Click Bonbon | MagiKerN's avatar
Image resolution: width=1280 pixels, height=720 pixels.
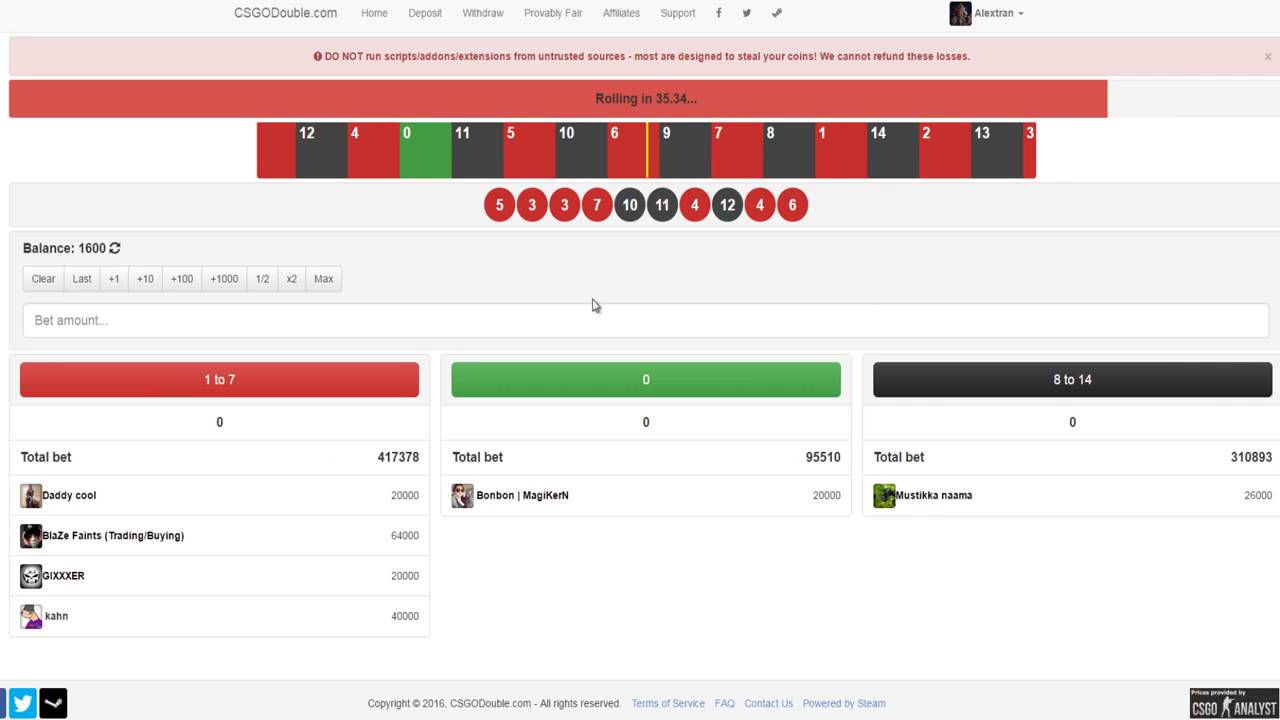[462, 496]
